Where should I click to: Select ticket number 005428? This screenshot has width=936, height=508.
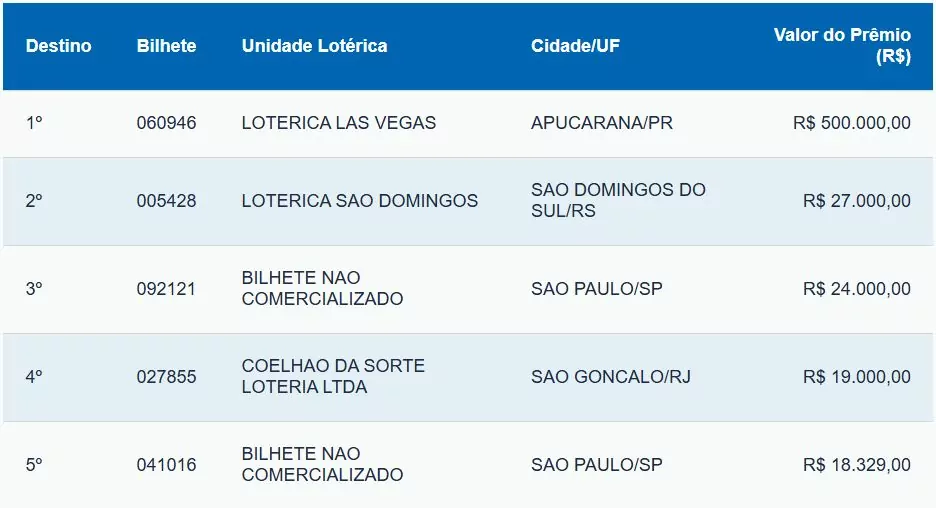(166, 201)
